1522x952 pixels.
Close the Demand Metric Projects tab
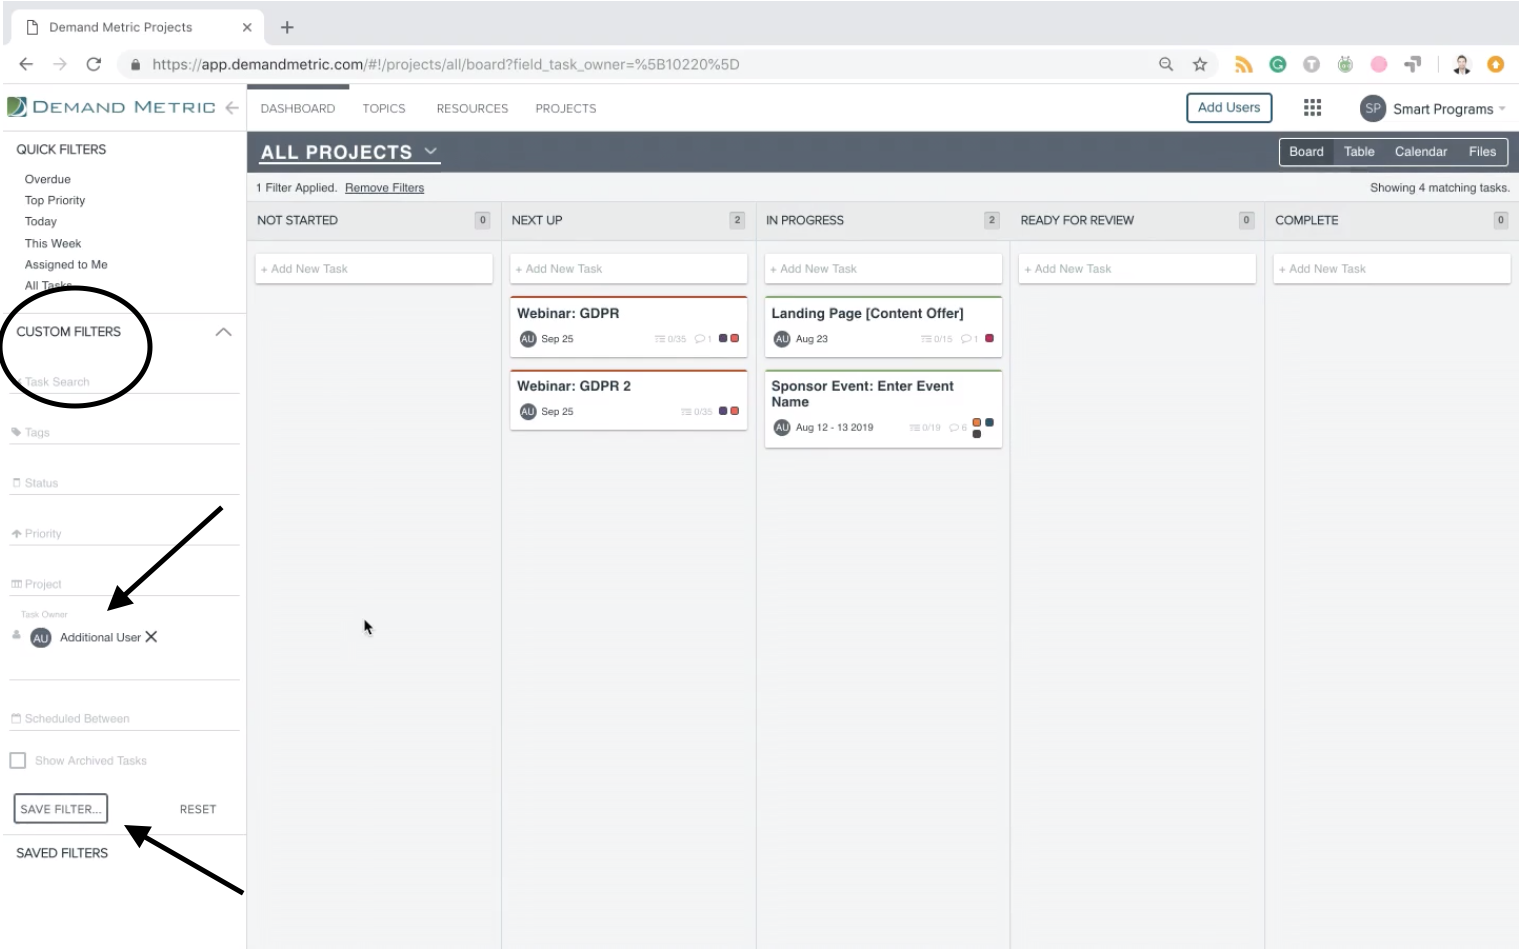pyautogui.click(x=247, y=27)
